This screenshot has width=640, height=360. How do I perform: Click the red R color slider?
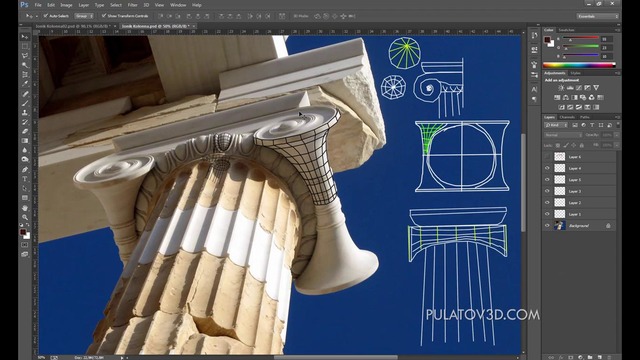[581, 38]
